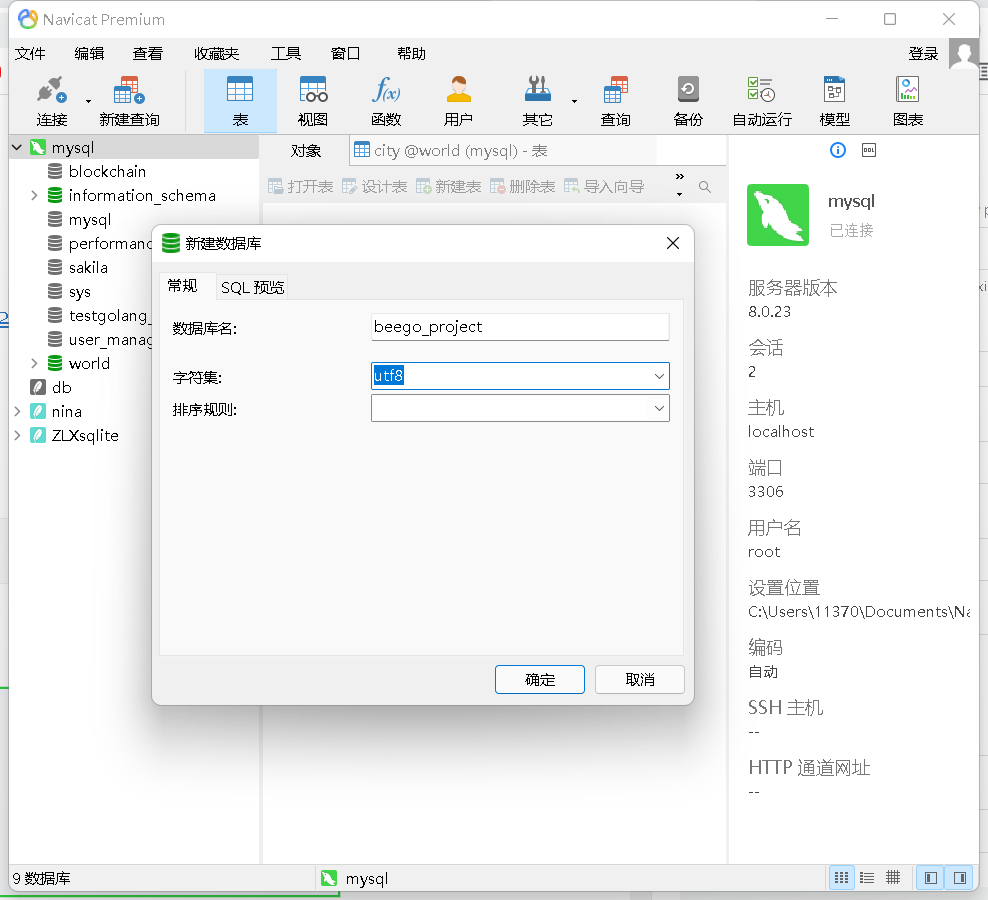
Task: Click the DDL icon in right panel
Action: 868,150
